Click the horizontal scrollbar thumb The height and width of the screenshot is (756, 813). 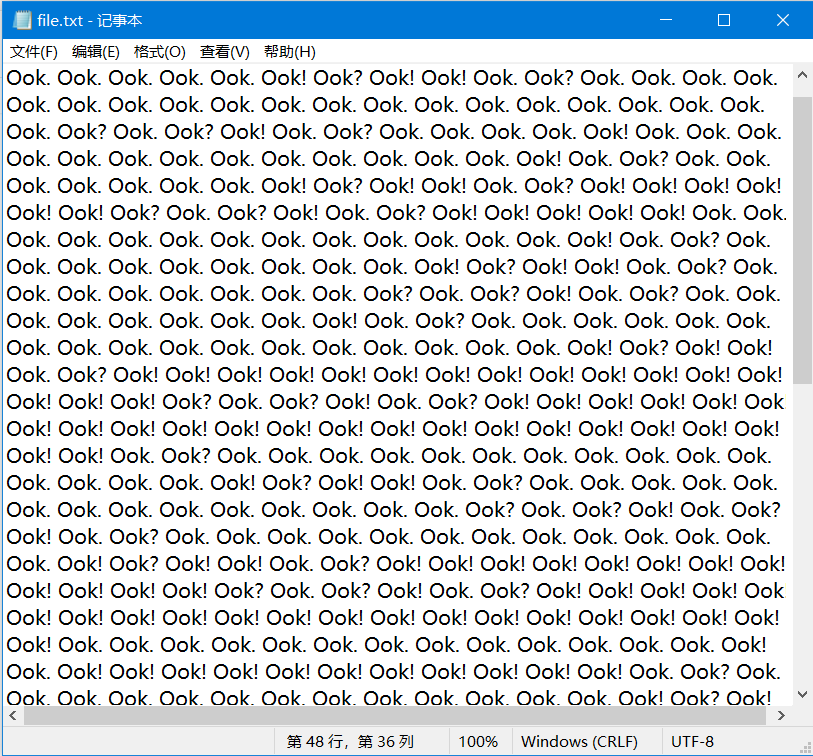pos(395,716)
